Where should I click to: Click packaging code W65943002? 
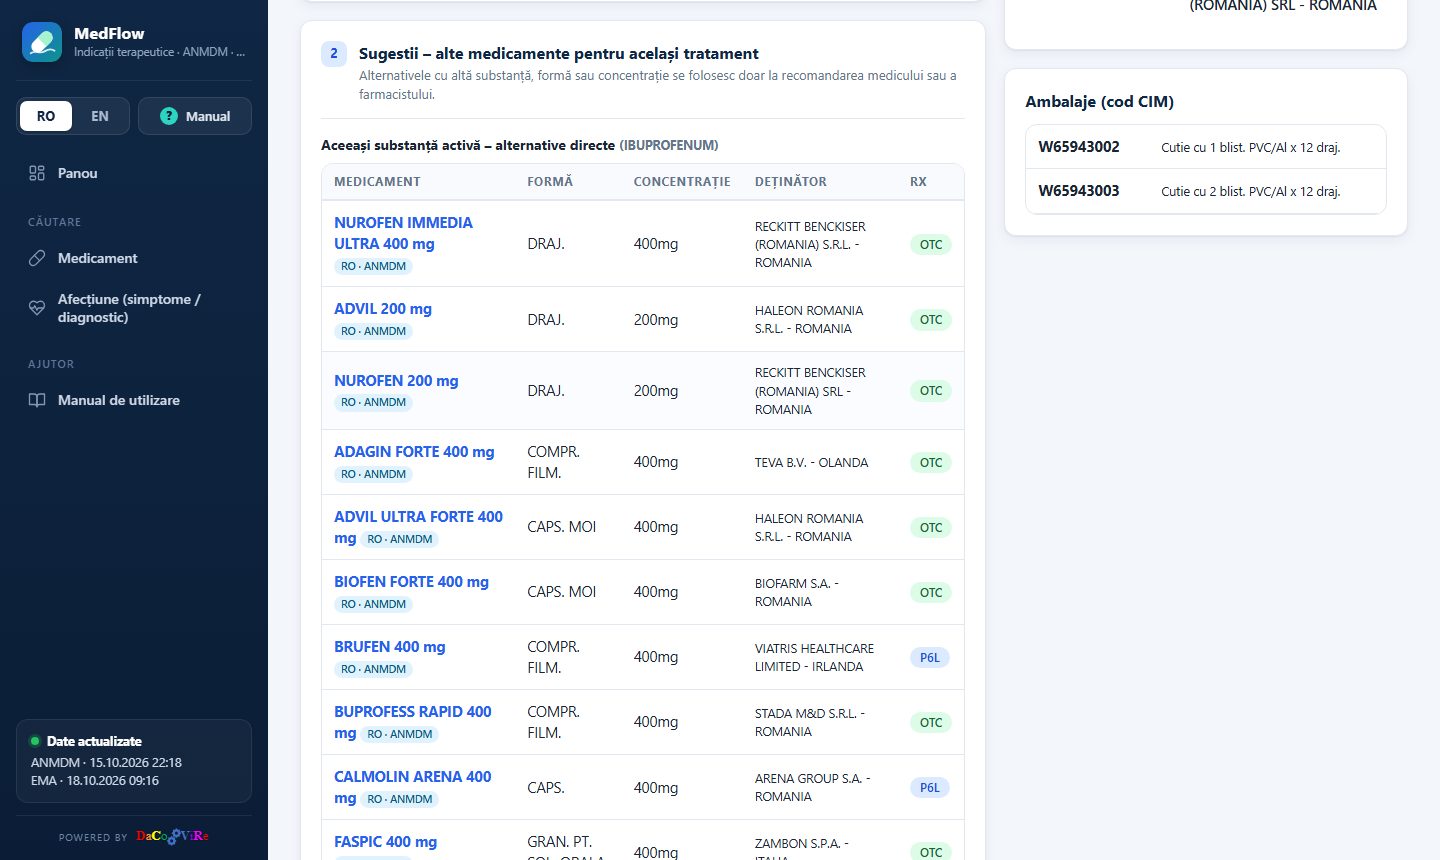1079,147
